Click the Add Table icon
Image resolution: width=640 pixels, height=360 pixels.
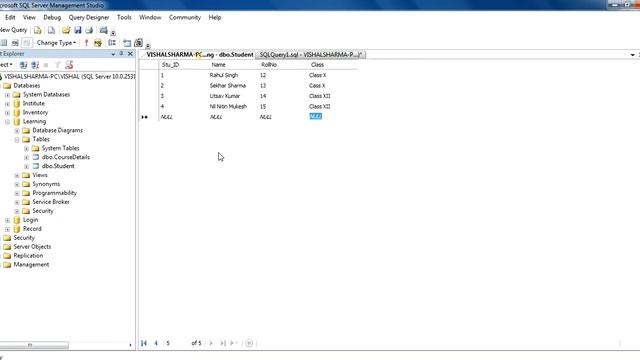click(127, 42)
